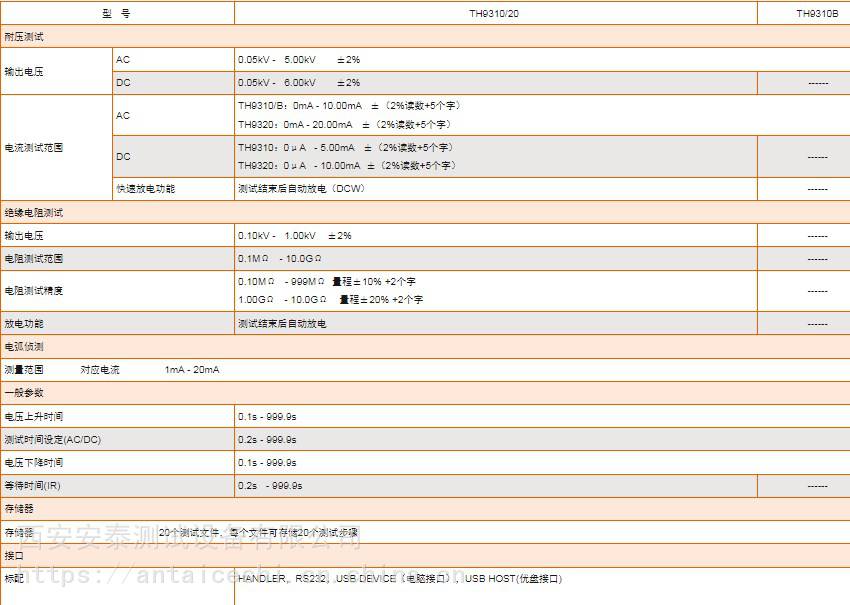Select line 'TH9310: 0μA - 5.00mA'

(x=346, y=147)
